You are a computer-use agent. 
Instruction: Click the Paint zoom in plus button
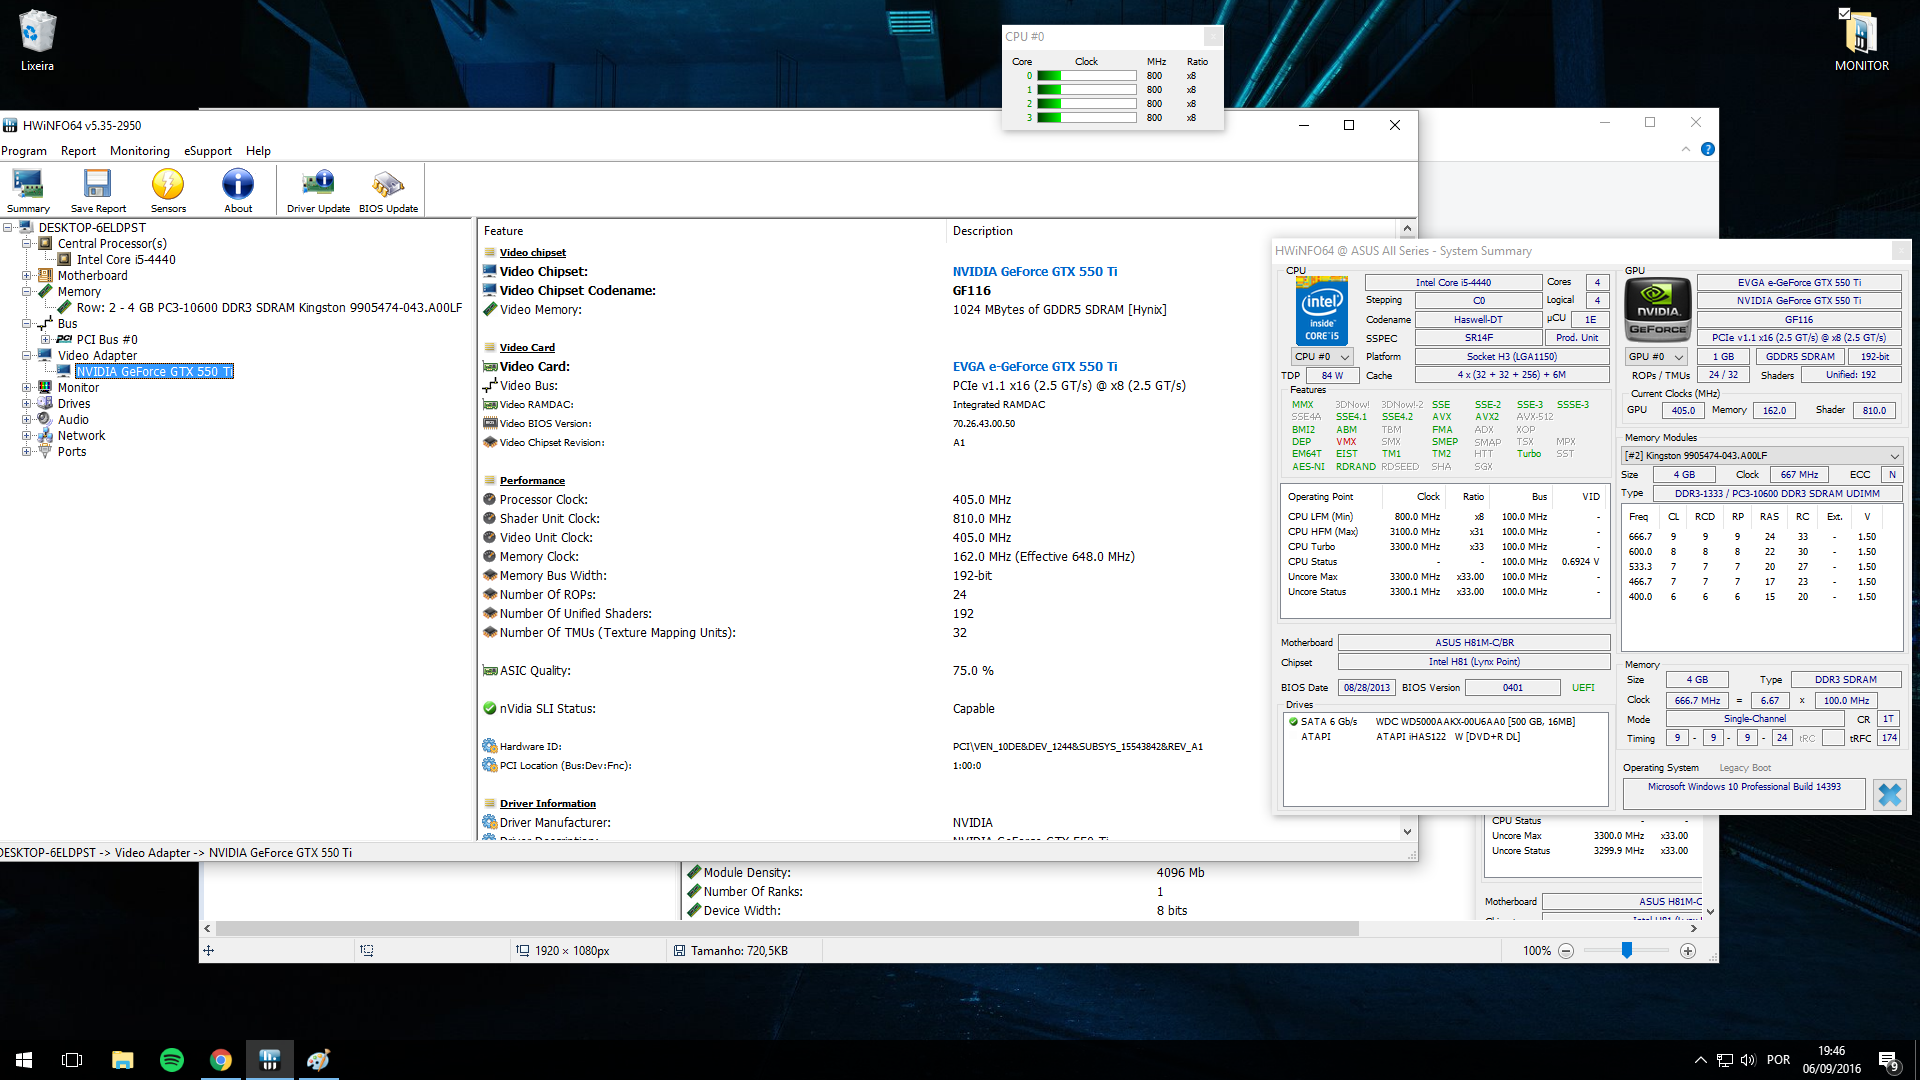pos(1688,951)
